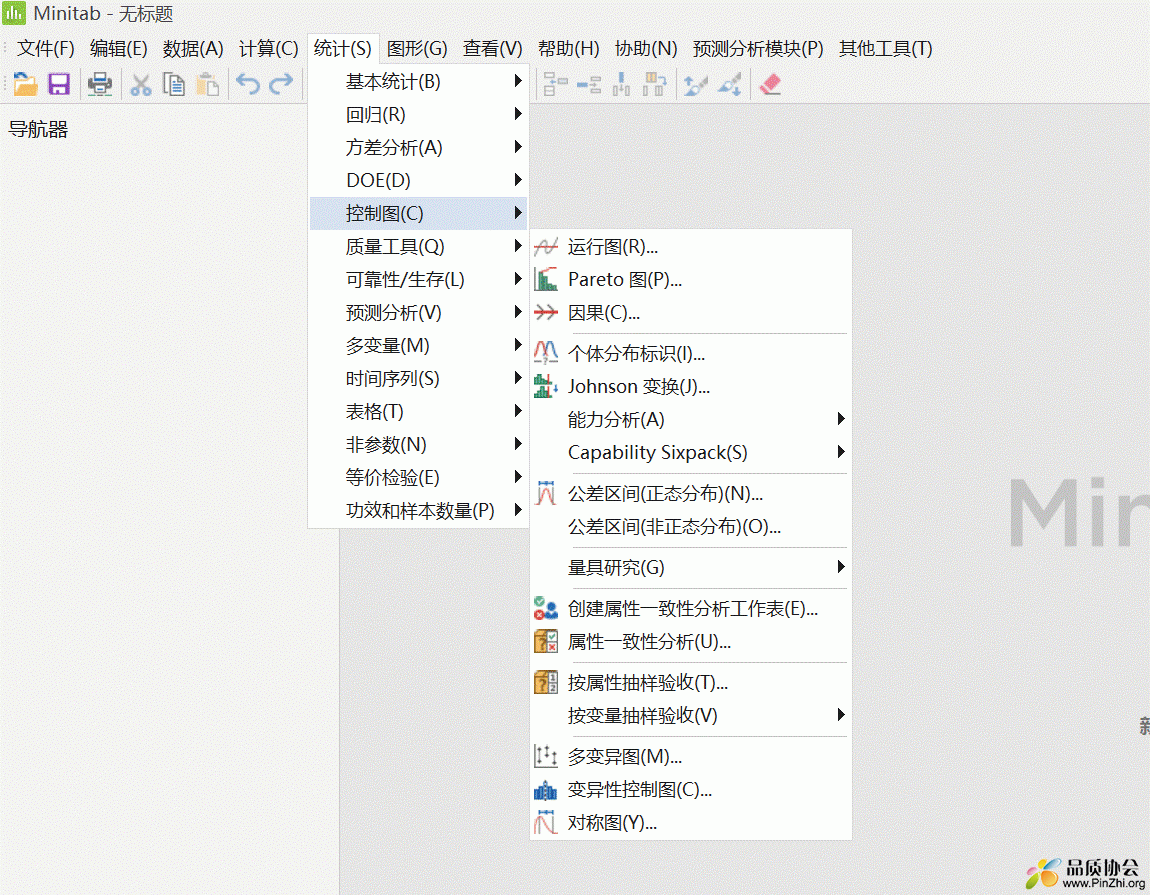Click the 创建属性一致性分析工作表 icon
The width and height of the screenshot is (1150, 895).
pyautogui.click(x=546, y=608)
